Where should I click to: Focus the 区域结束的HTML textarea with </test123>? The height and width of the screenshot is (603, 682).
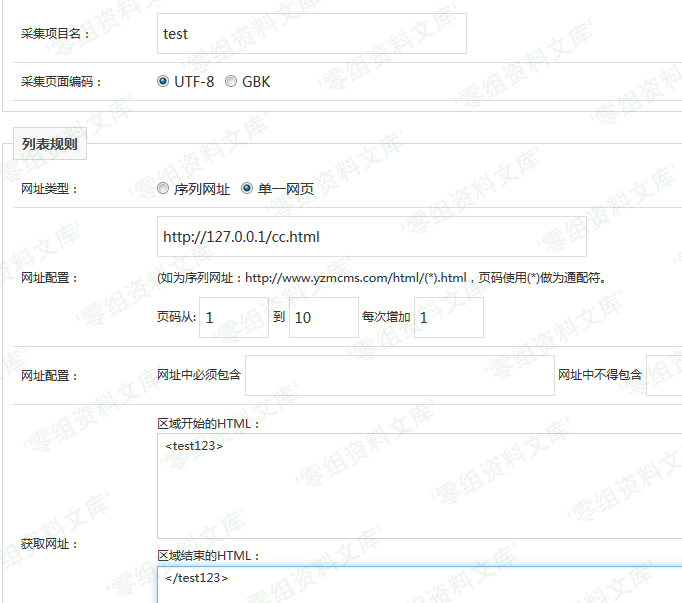tap(420, 584)
